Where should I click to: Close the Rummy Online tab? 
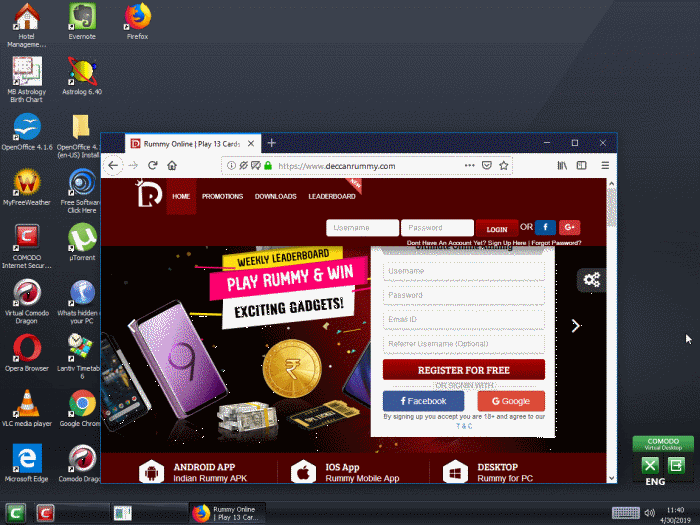[x=251, y=144]
